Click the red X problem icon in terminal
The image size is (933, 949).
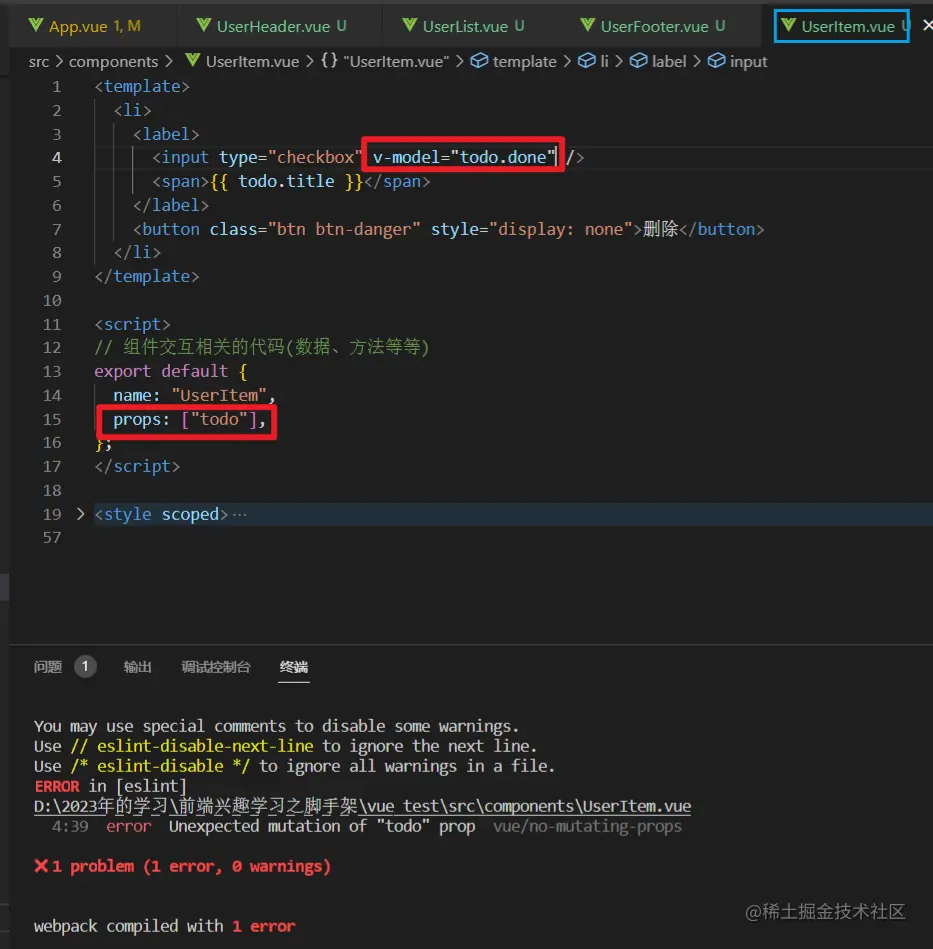(41, 866)
